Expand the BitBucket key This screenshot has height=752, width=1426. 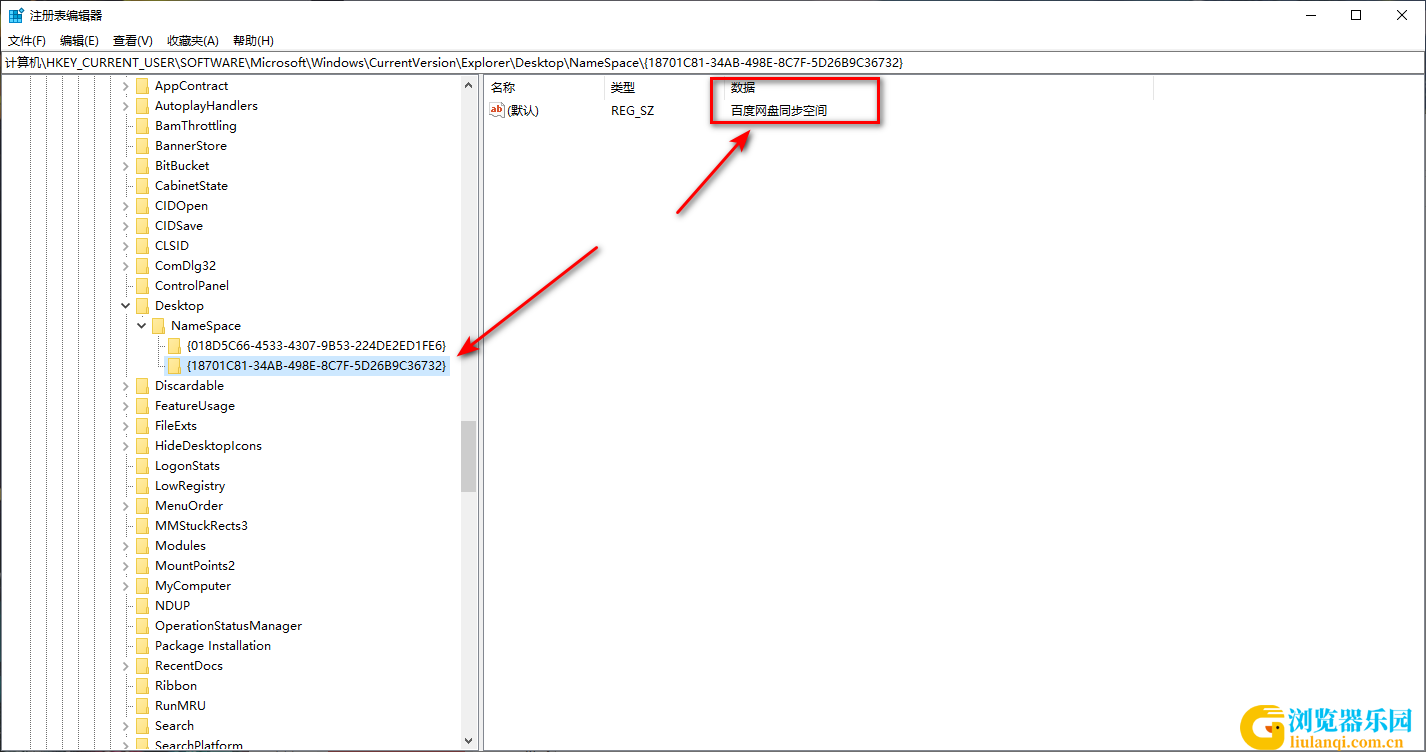point(125,166)
